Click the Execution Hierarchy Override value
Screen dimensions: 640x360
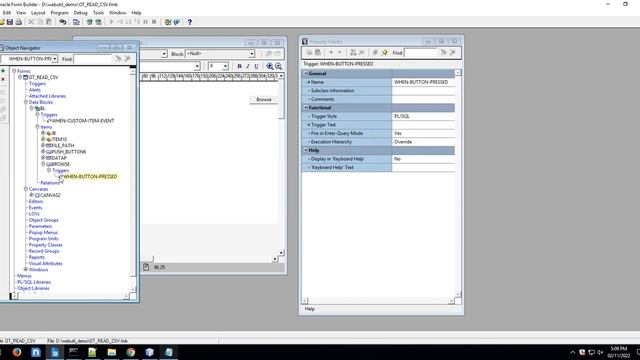[423, 142]
